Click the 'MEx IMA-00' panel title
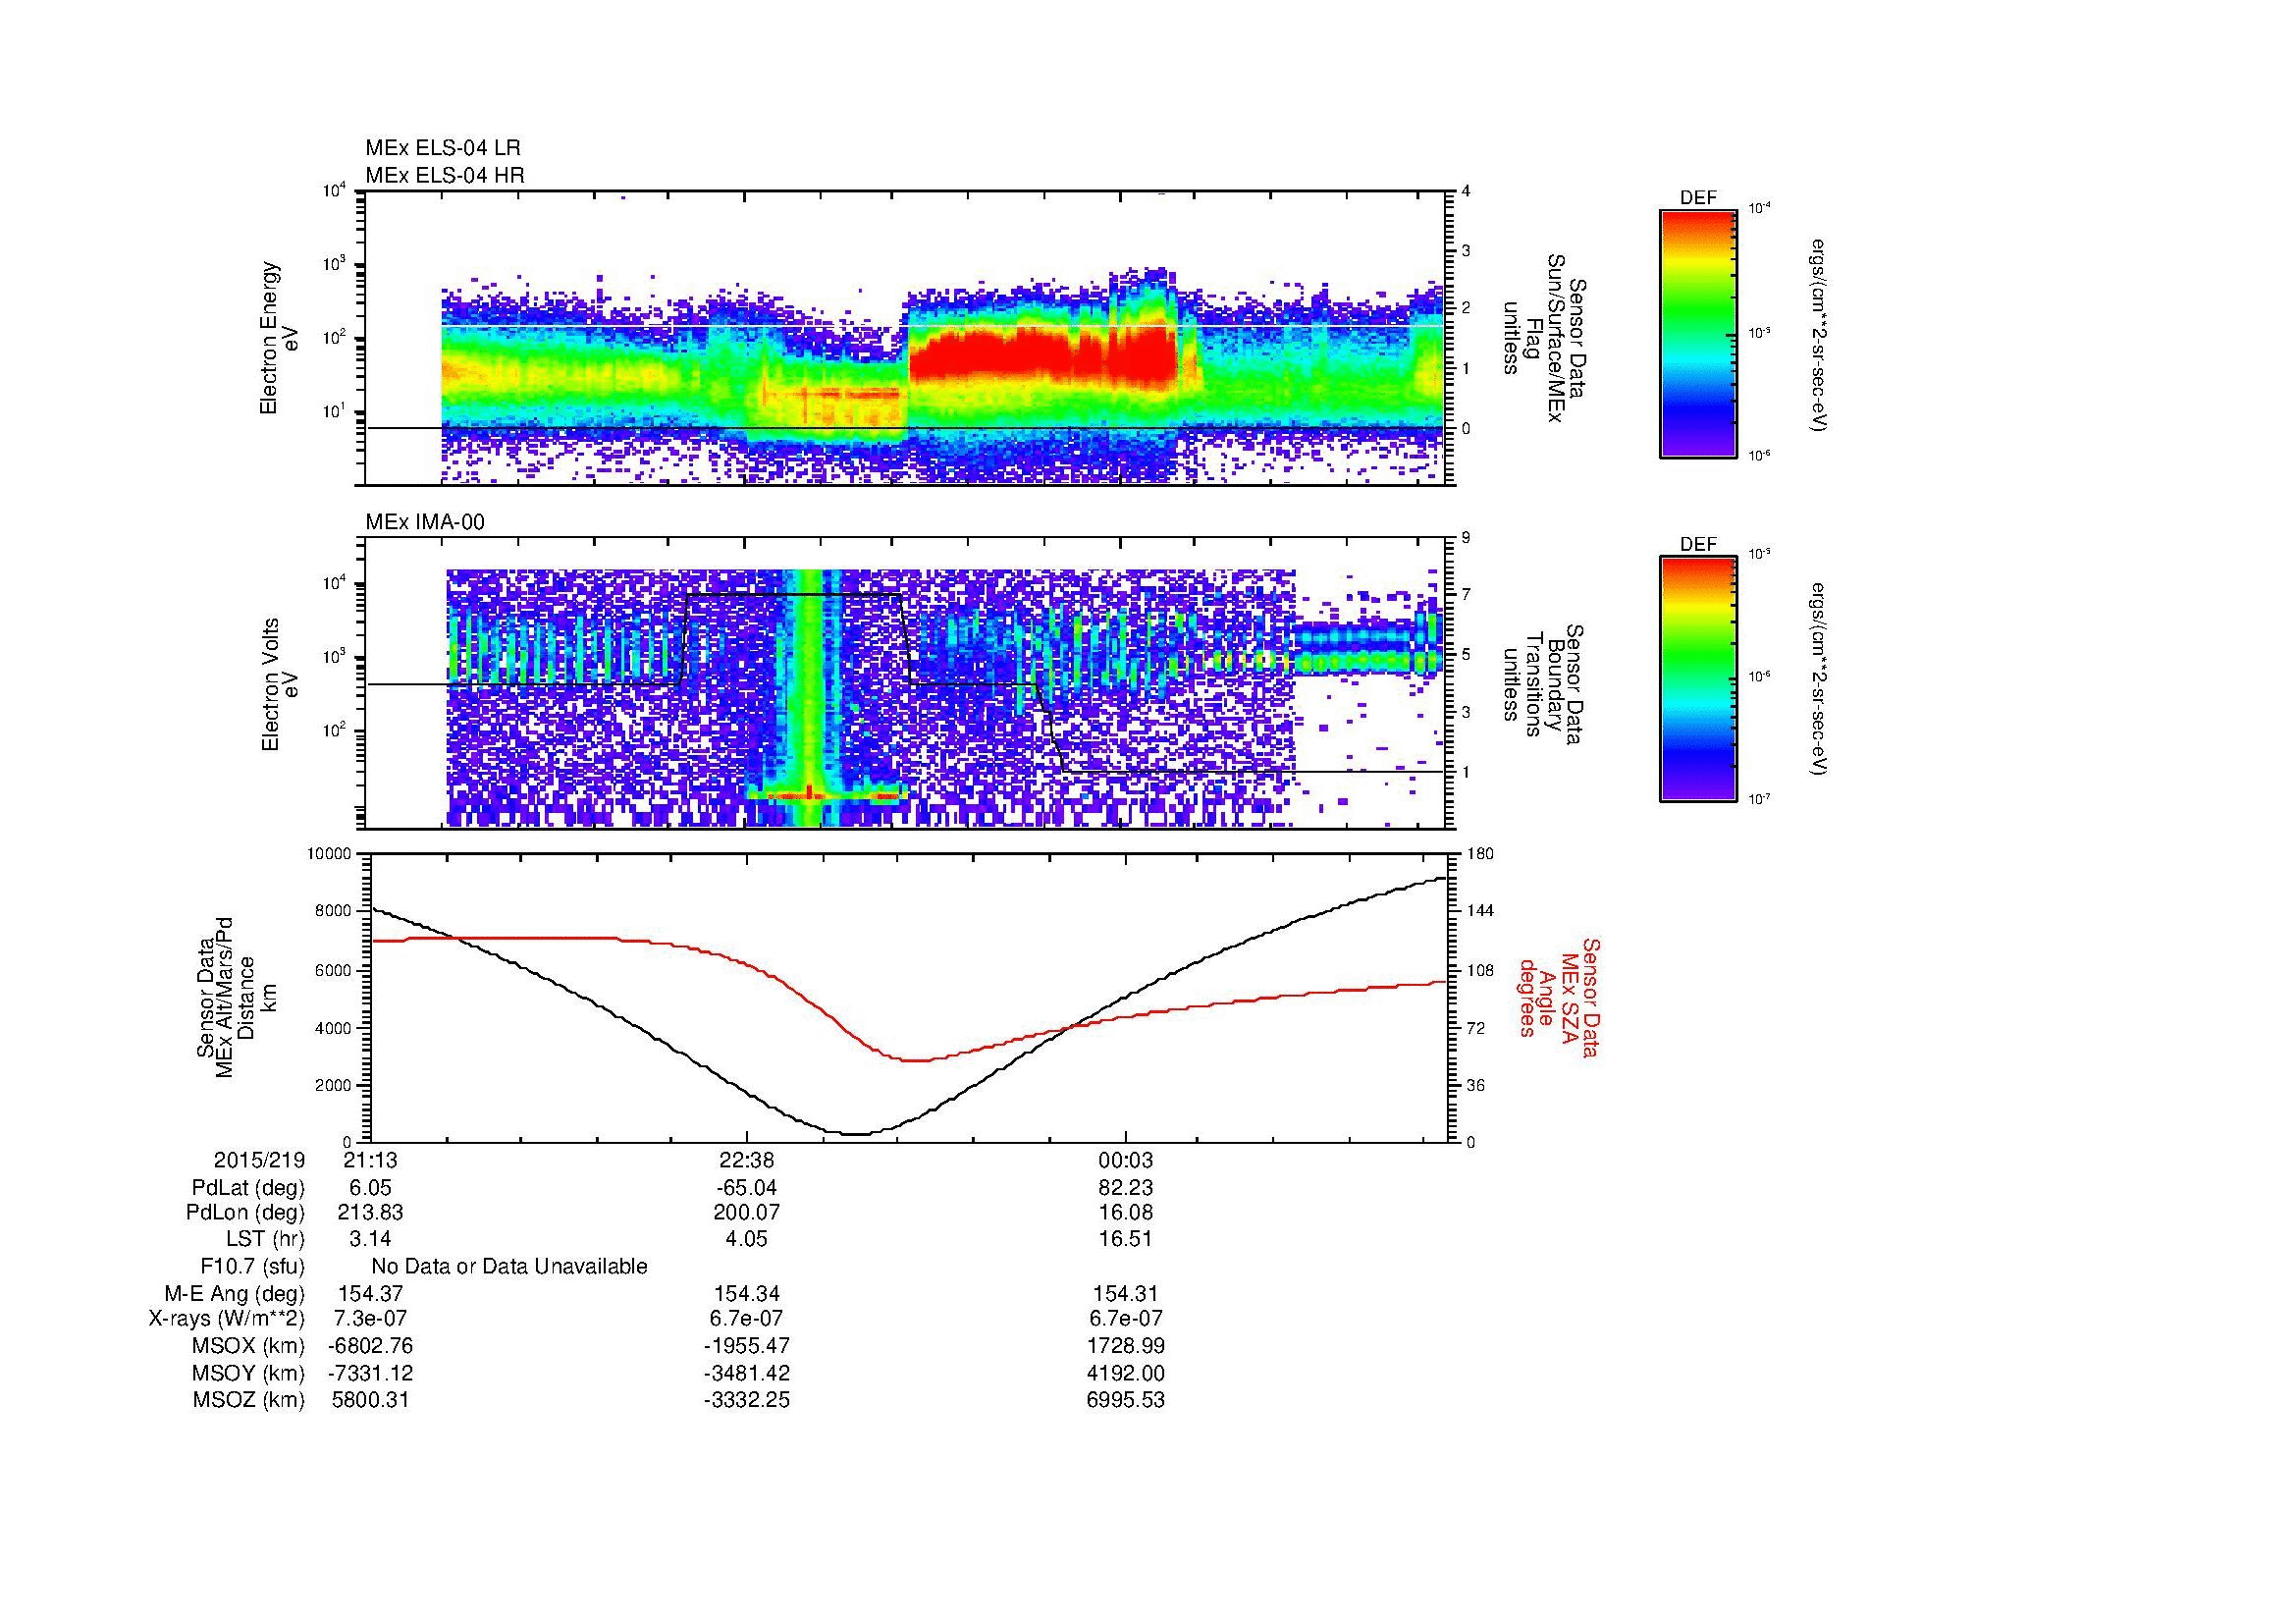Image resolution: width=2296 pixels, height=1623 pixels. pos(425,522)
